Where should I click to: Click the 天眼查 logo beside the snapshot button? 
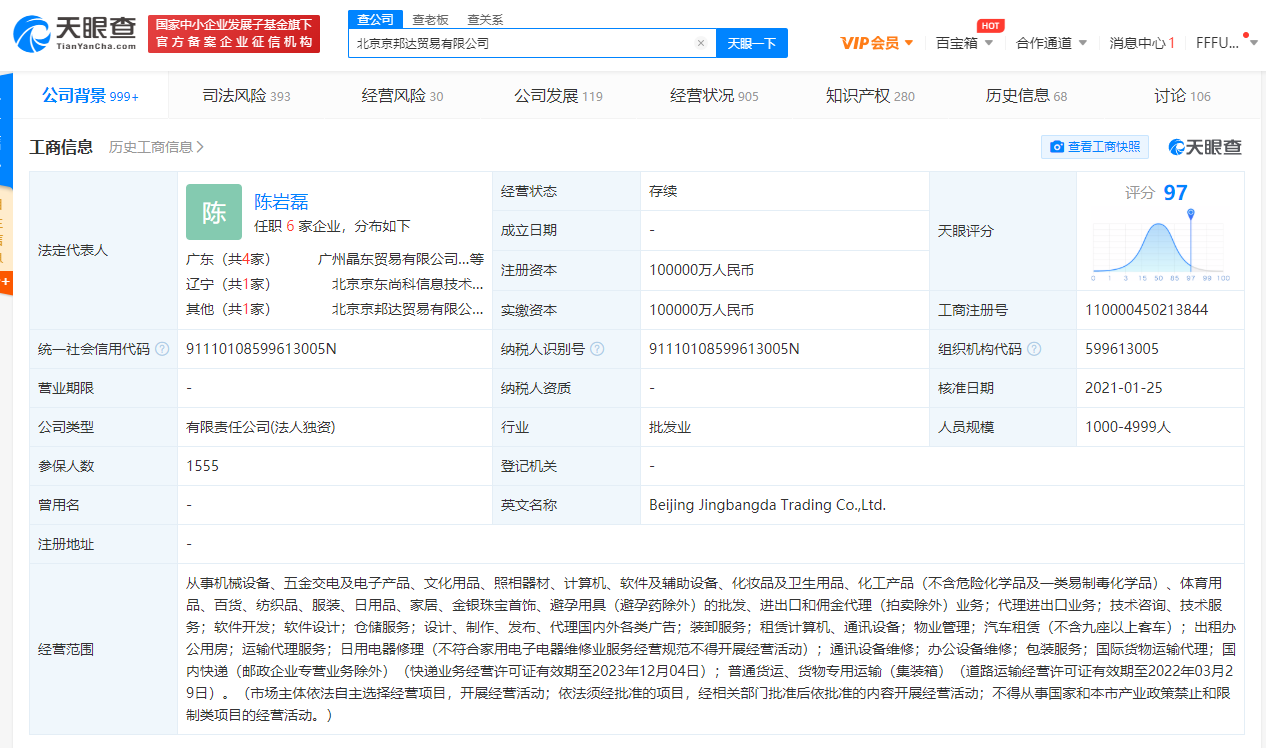coord(1205,147)
